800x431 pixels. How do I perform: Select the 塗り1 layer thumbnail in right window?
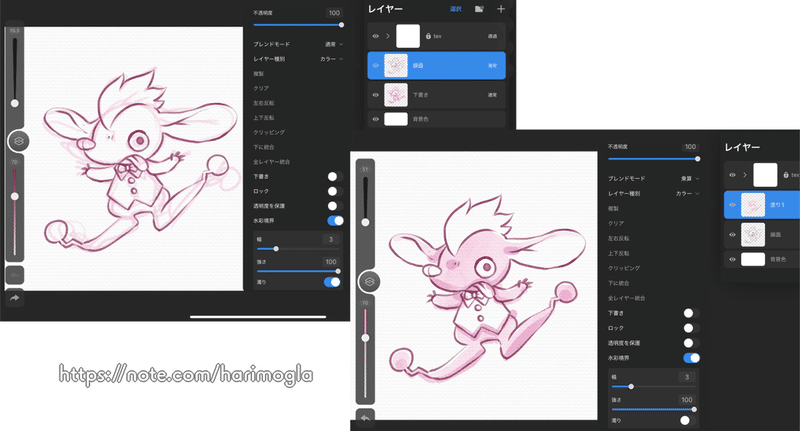pos(753,205)
